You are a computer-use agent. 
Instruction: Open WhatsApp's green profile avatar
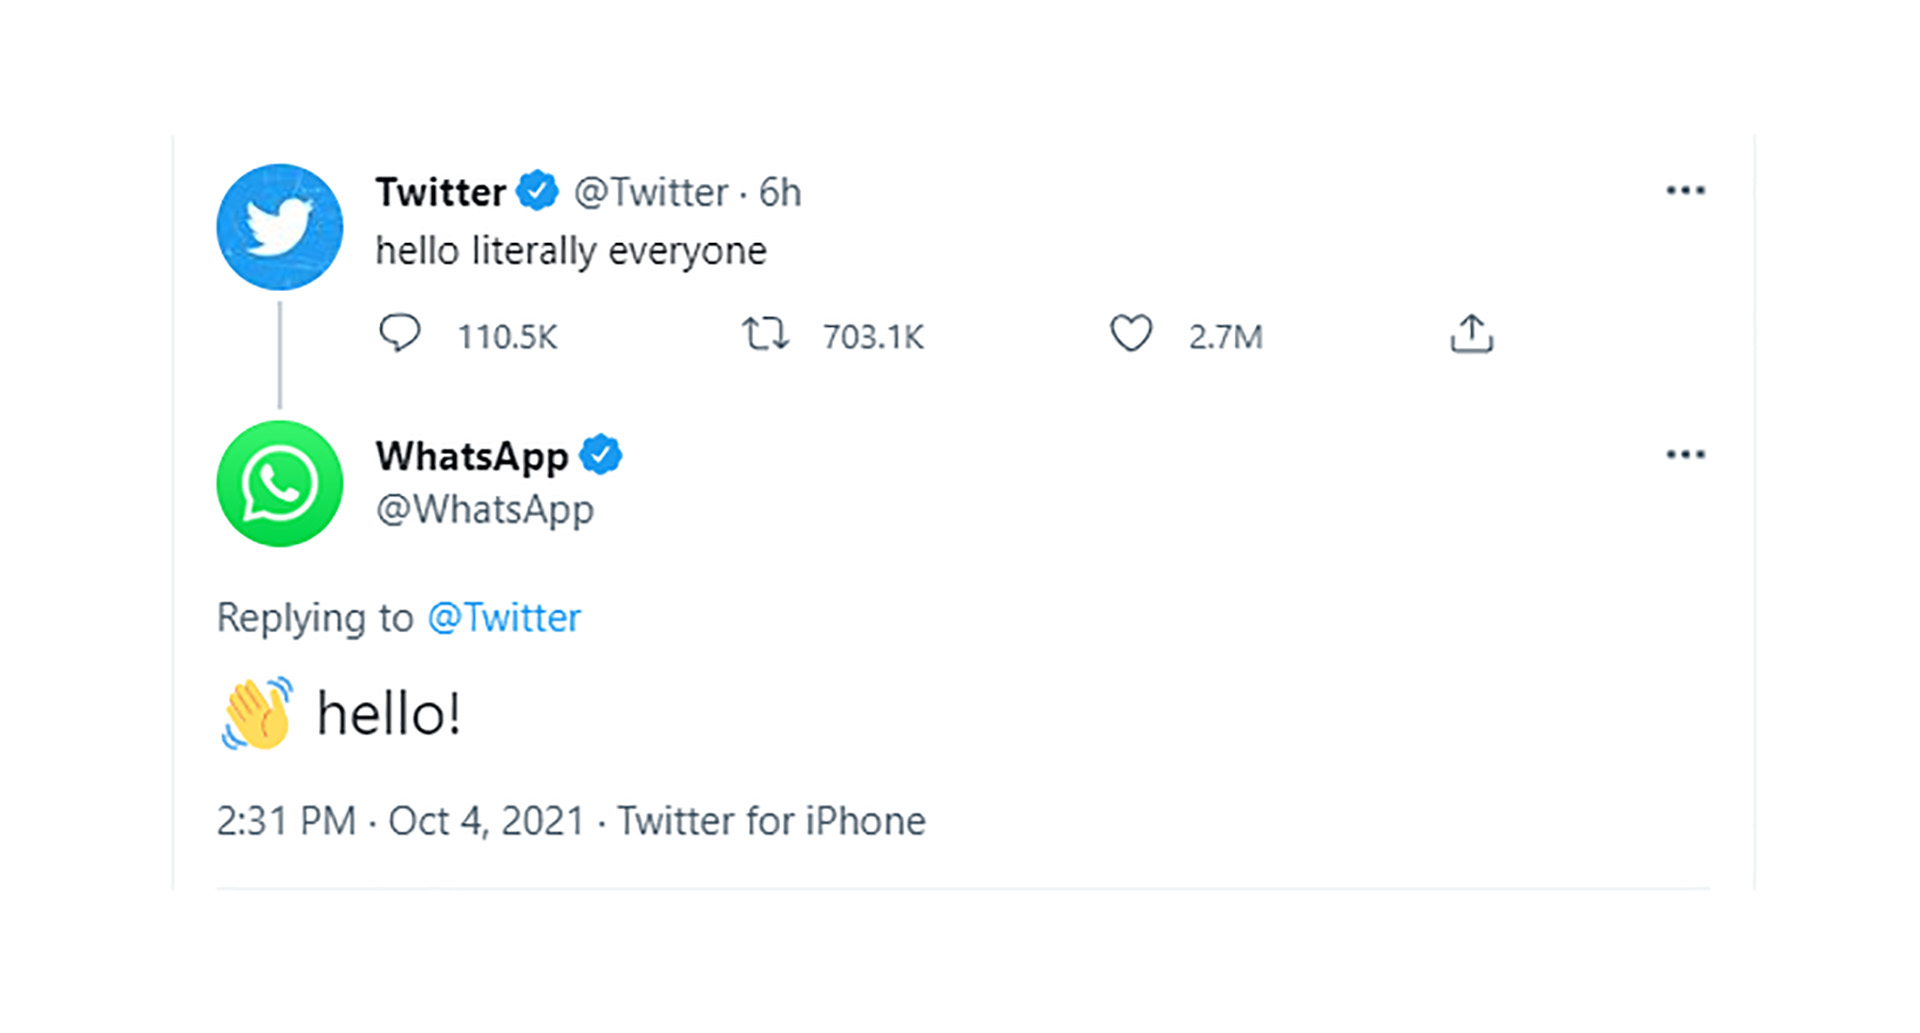(280, 484)
